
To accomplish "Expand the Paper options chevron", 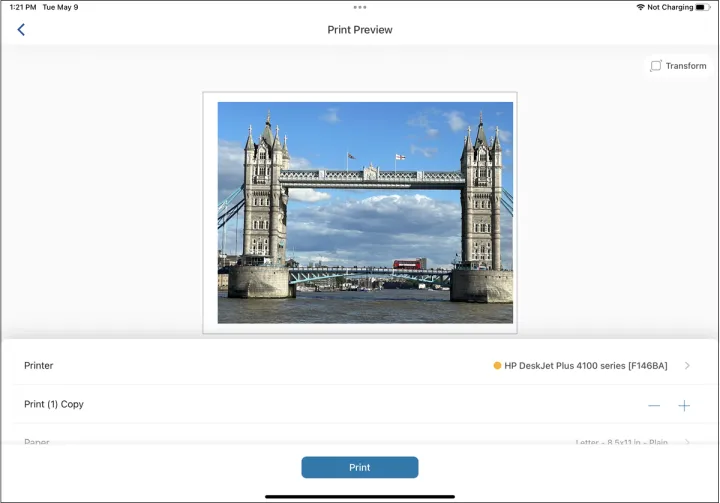I will pos(687,442).
